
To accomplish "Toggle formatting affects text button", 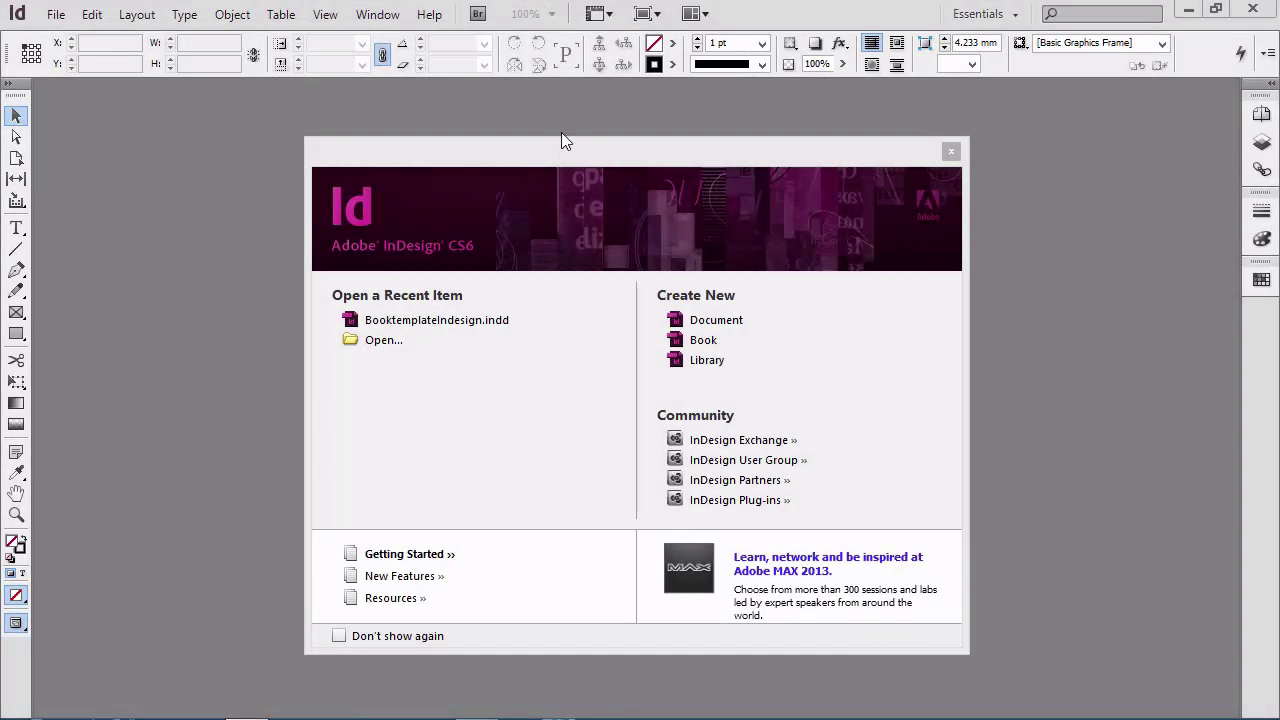I will [x=22, y=573].
